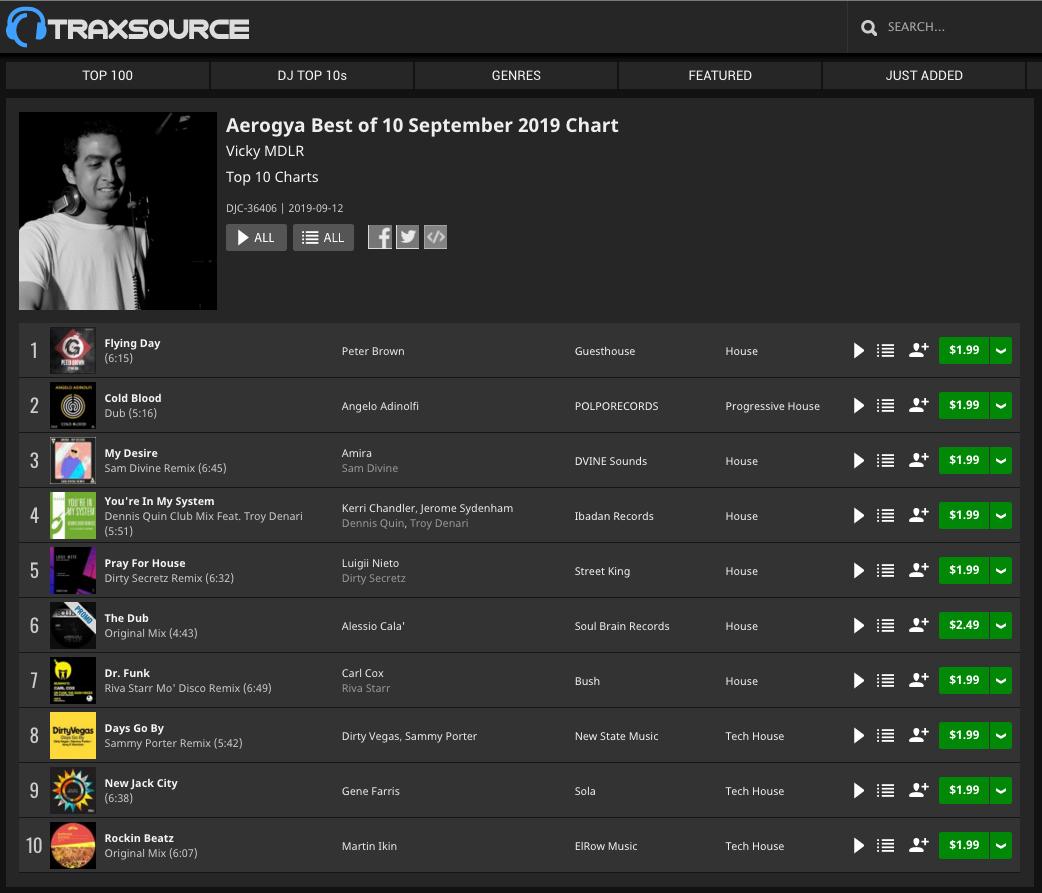Add Pray For House to queue
Screen dimensions: 1042x893
[x=885, y=571]
